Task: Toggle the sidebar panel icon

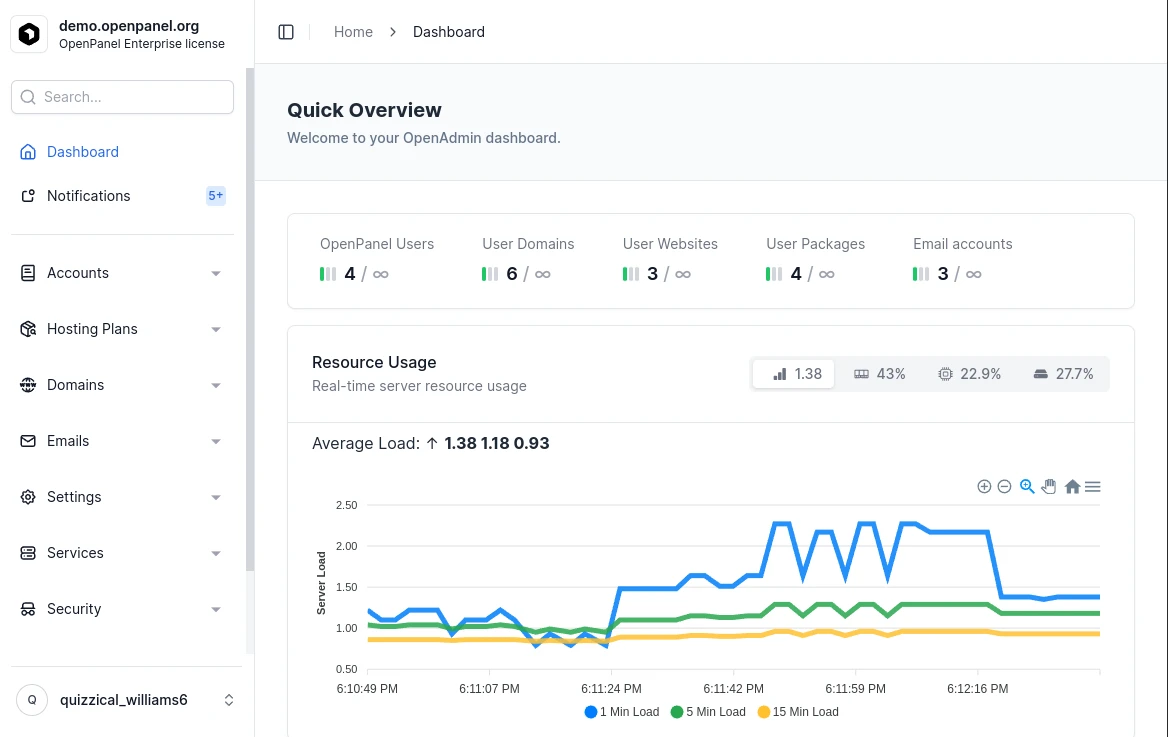Action: tap(286, 32)
